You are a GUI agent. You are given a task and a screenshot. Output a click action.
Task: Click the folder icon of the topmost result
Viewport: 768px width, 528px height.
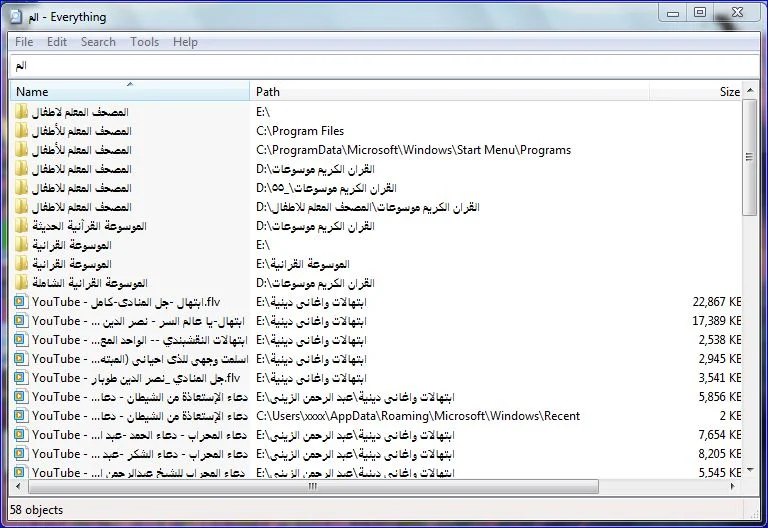(21, 112)
